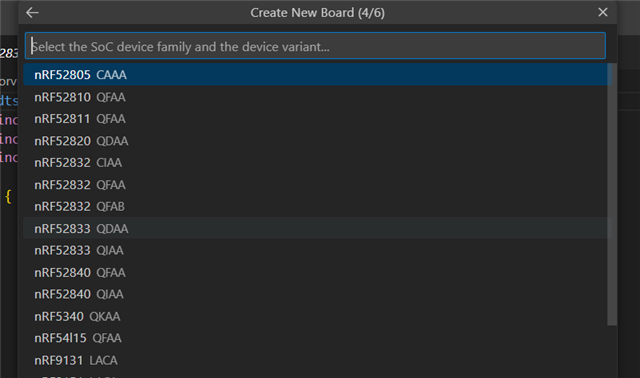Click the yellow brace in the editor behind
The width and height of the screenshot is (640, 378).
8,196
